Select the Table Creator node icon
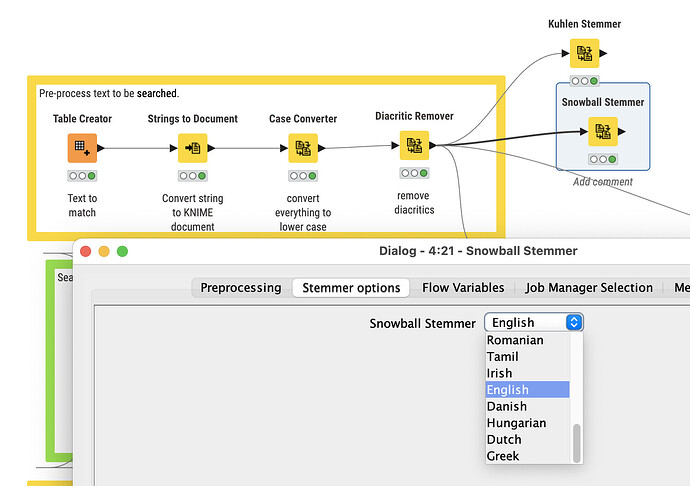The height and width of the screenshot is (486, 690). tap(82, 148)
